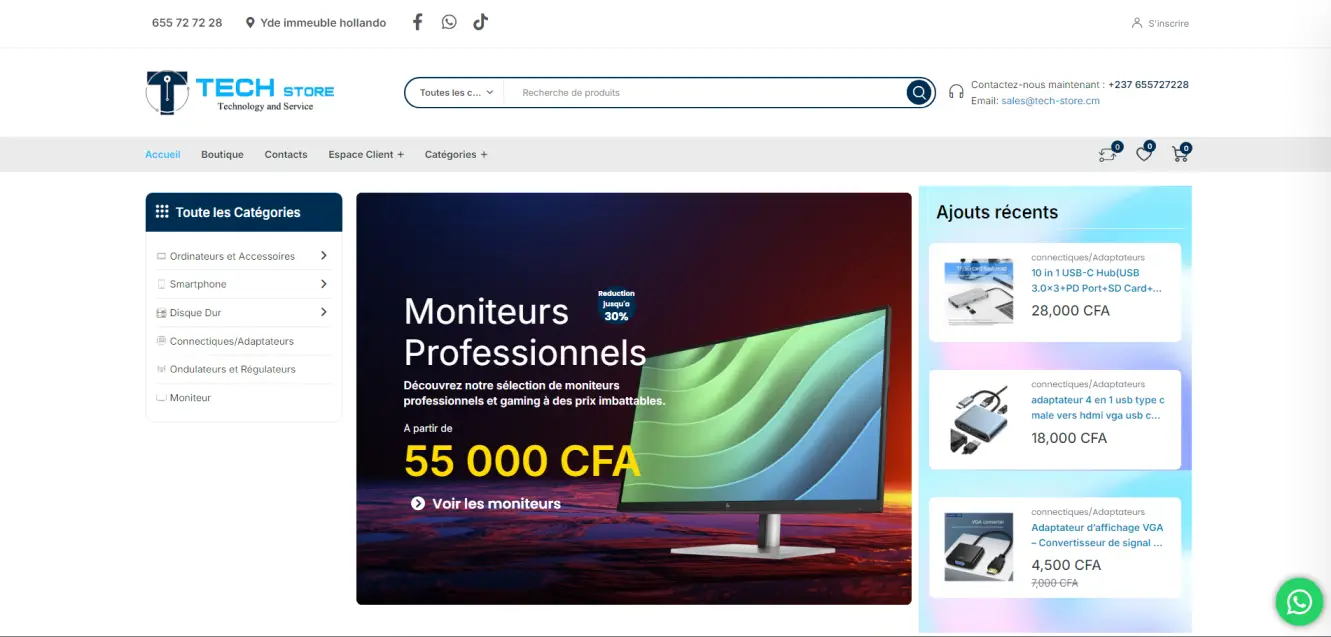Open the Facebook social icon

coord(418,22)
